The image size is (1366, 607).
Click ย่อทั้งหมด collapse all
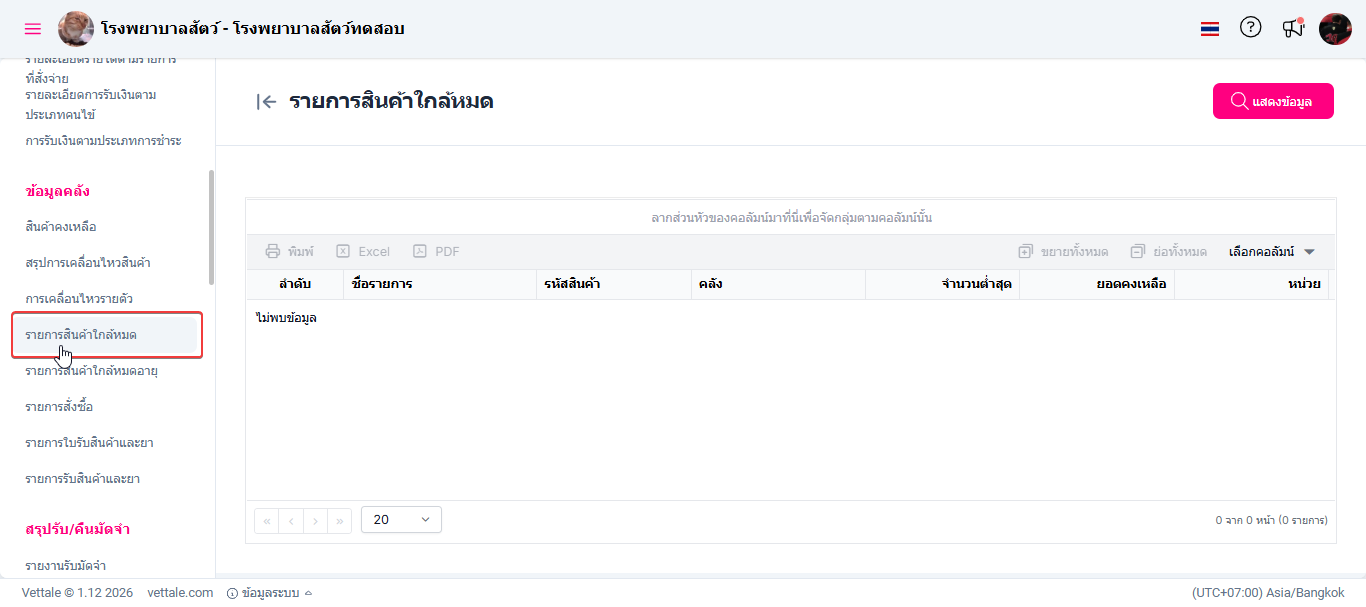coord(1168,252)
